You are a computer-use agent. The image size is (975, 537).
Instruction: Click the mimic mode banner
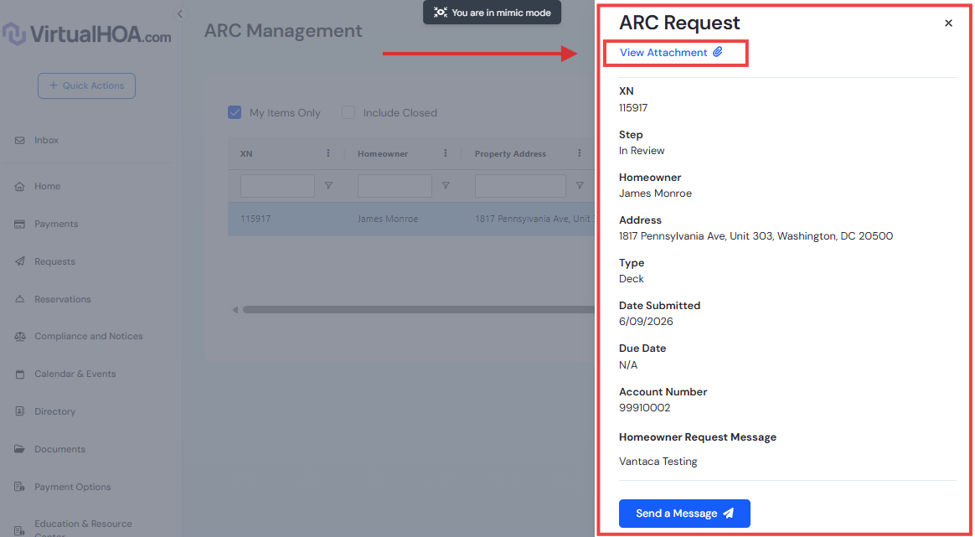(492, 12)
